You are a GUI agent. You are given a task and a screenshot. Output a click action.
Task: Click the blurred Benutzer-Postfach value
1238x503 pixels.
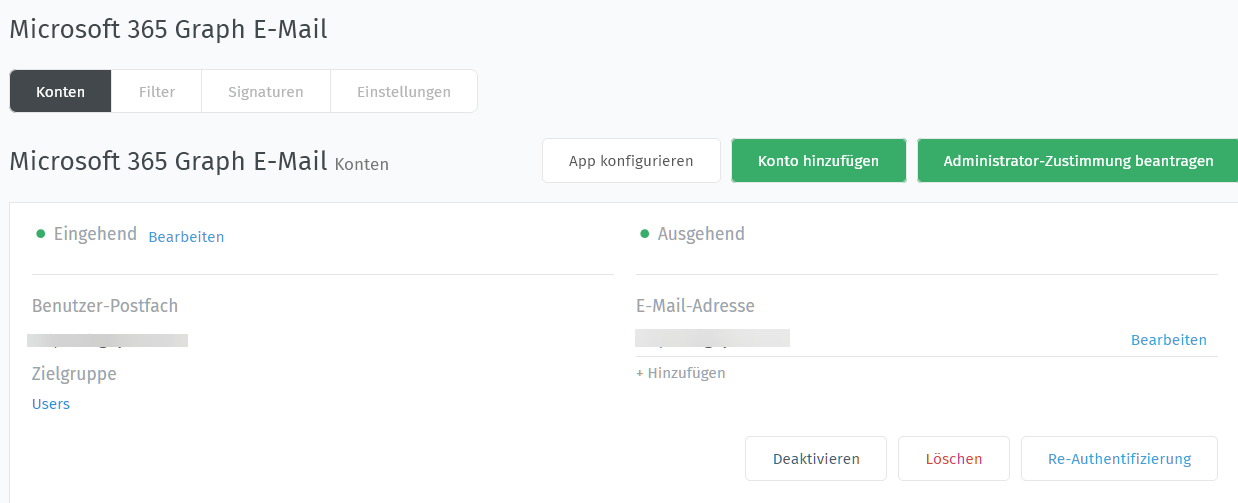click(x=108, y=340)
